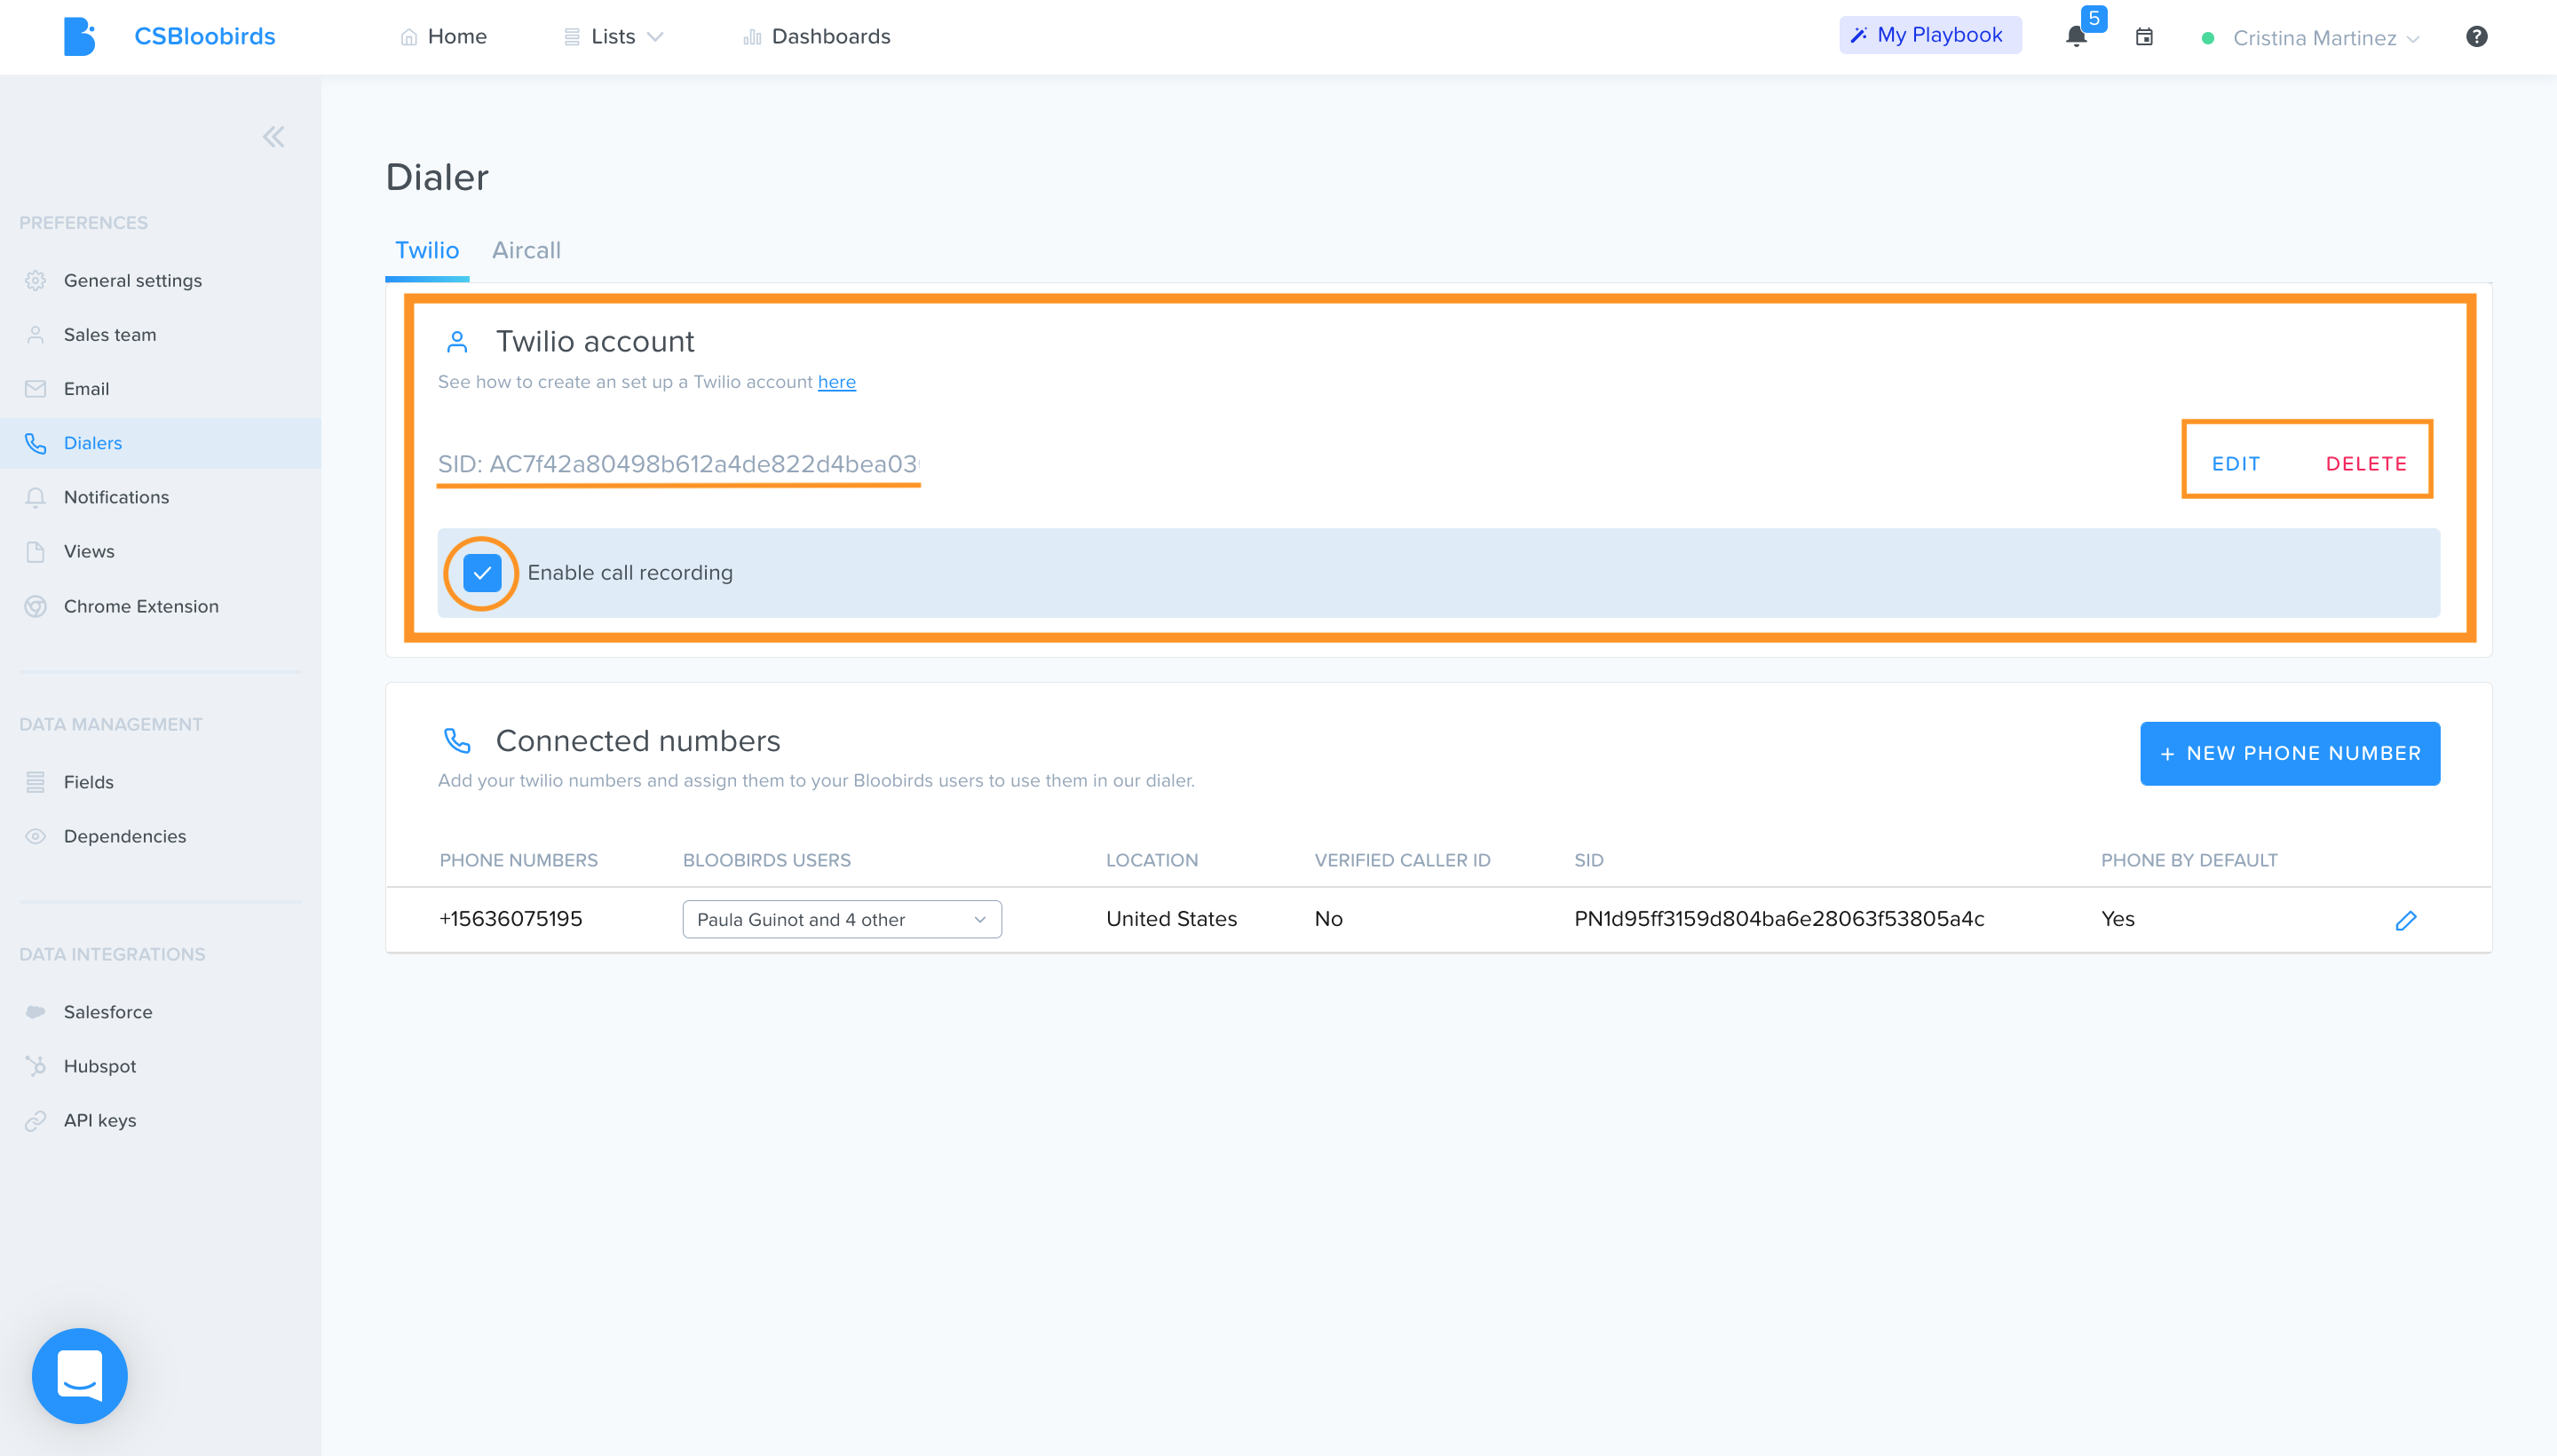This screenshot has height=1456, width=2557.
Task: Click the My Playbook button
Action: [x=1929, y=35]
